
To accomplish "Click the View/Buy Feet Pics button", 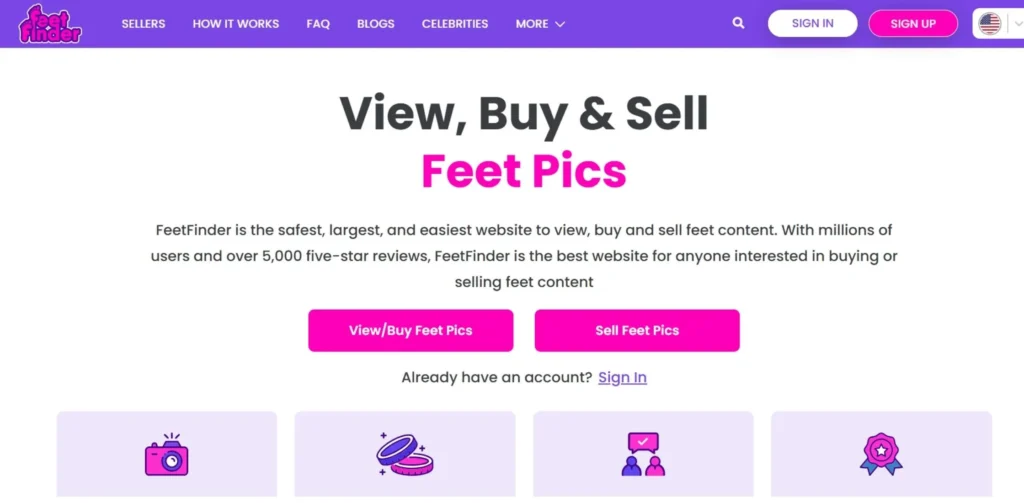I will tap(410, 330).
